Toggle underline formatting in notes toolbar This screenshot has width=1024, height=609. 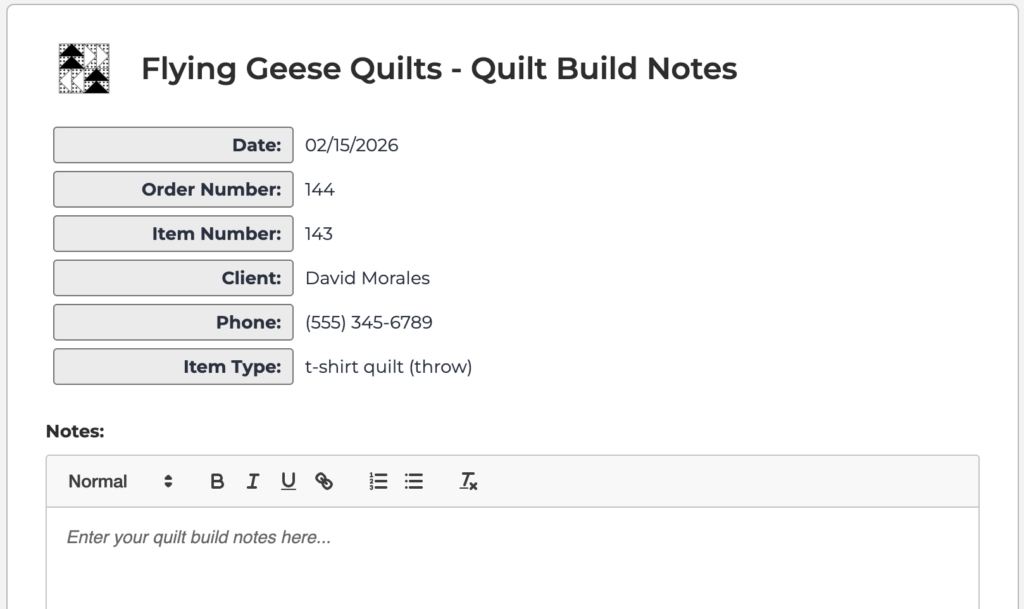(288, 481)
